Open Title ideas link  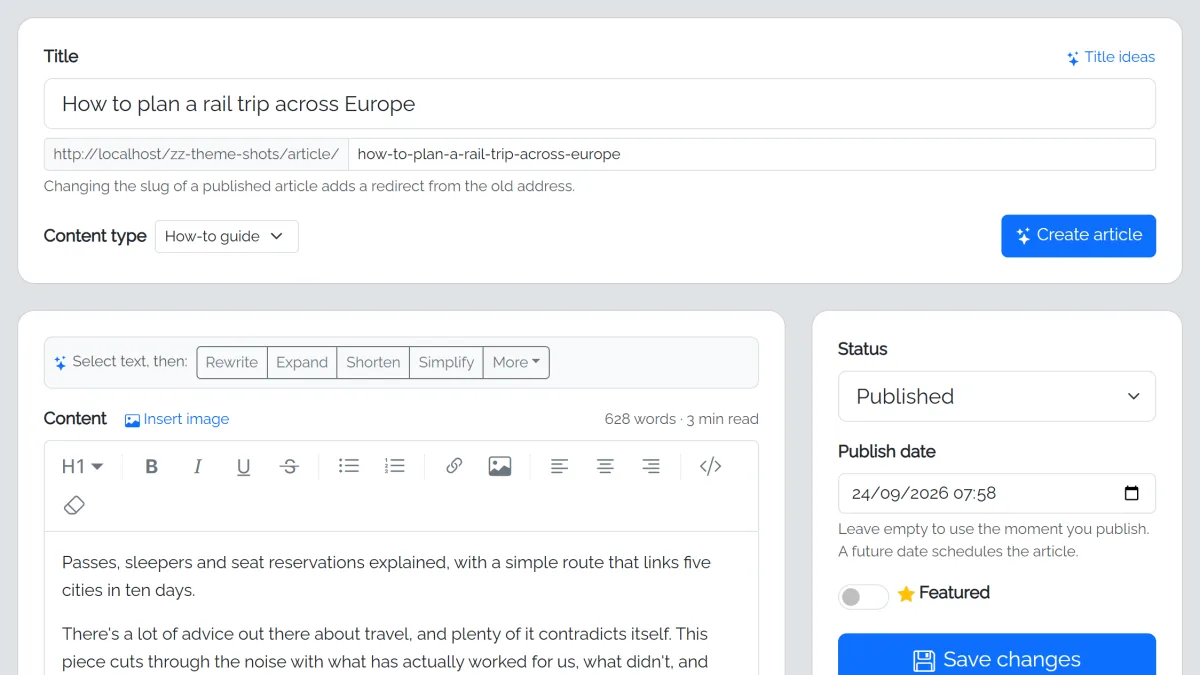pyautogui.click(x=1110, y=57)
